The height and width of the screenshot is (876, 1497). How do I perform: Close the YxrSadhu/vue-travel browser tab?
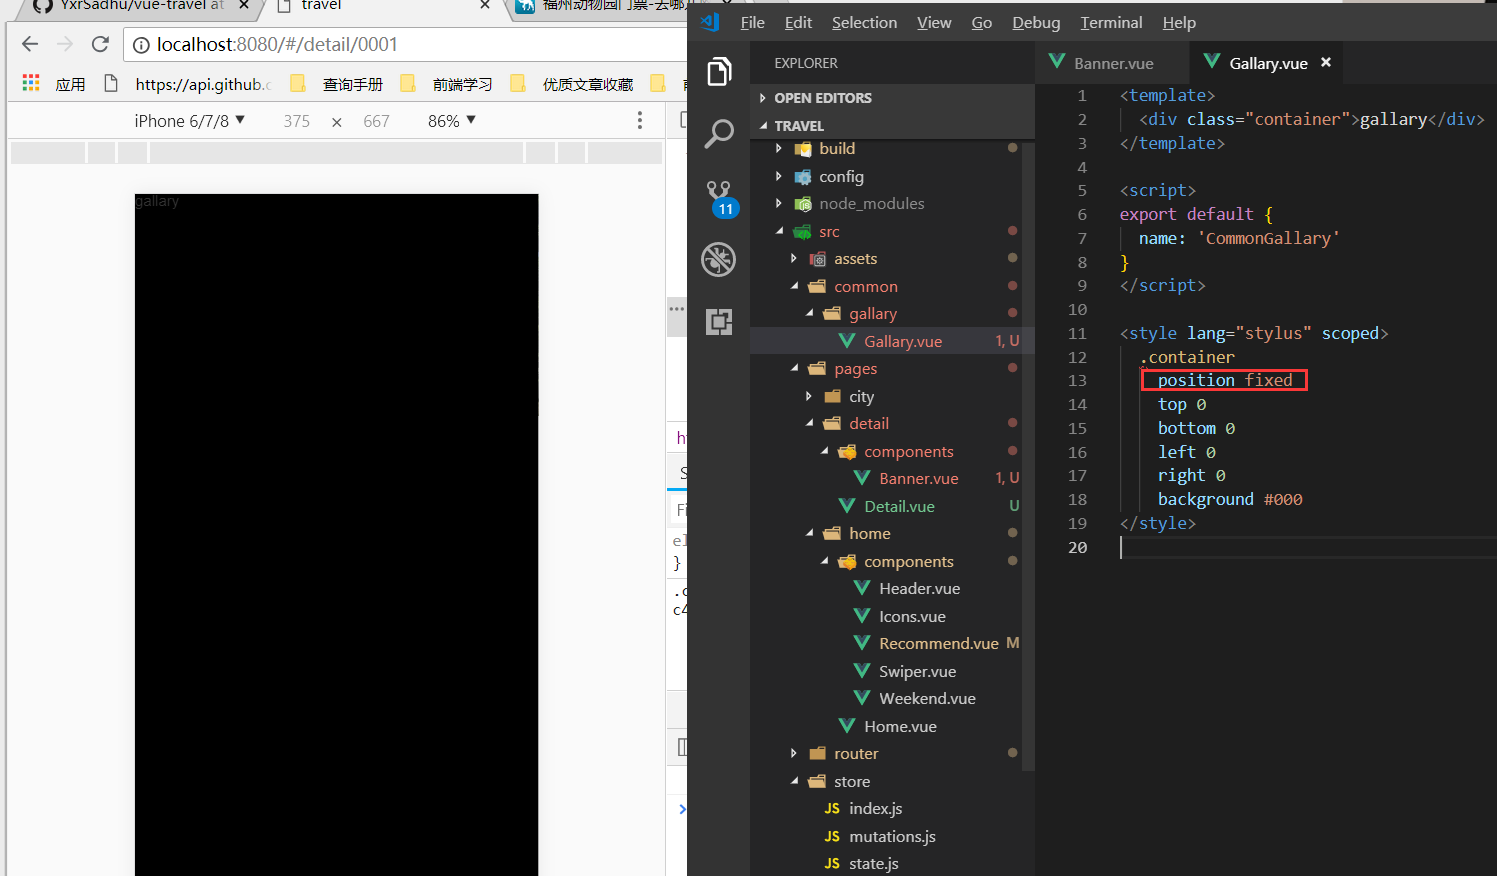pyautogui.click(x=244, y=5)
